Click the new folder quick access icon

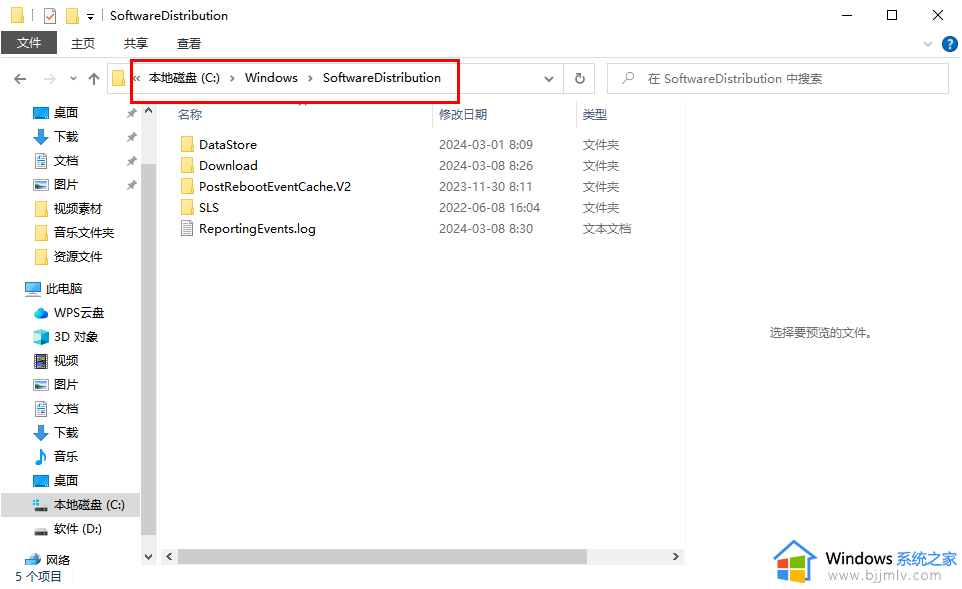[72, 15]
